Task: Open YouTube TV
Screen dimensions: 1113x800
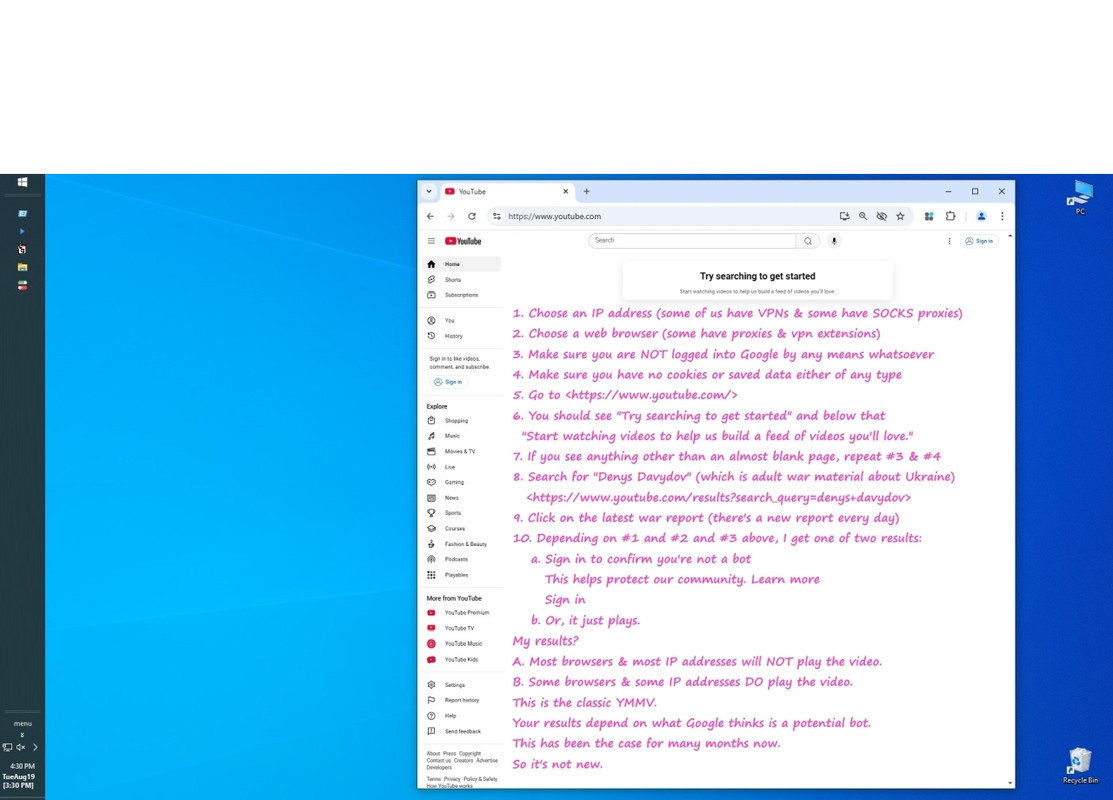Action: click(461, 628)
